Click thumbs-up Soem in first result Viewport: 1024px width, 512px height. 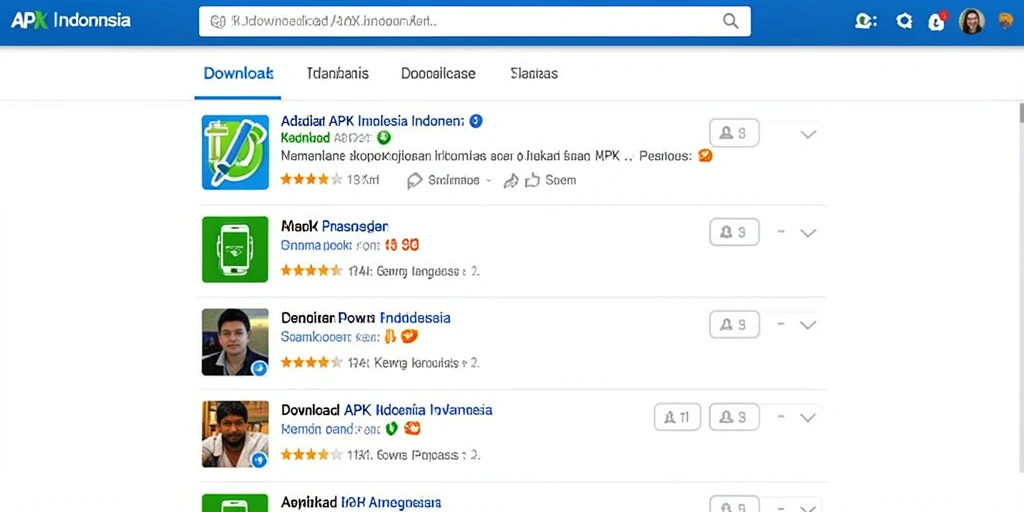point(551,180)
